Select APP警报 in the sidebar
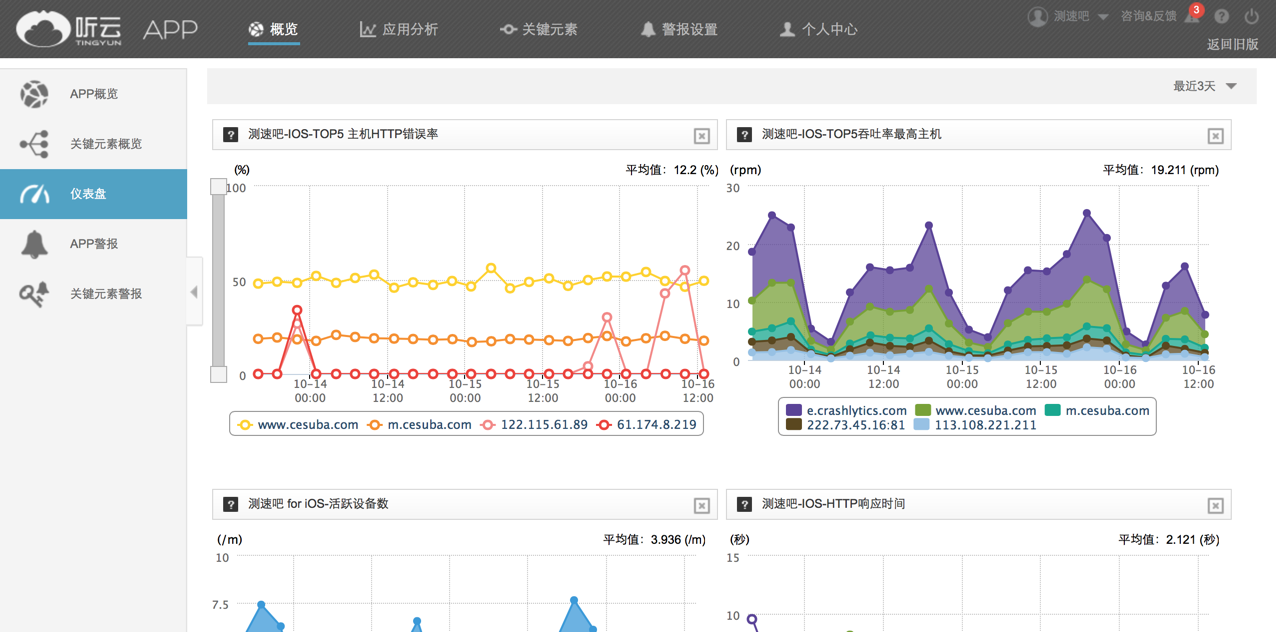The width and height of the screenshot is (1276, 632). point(93,244)
